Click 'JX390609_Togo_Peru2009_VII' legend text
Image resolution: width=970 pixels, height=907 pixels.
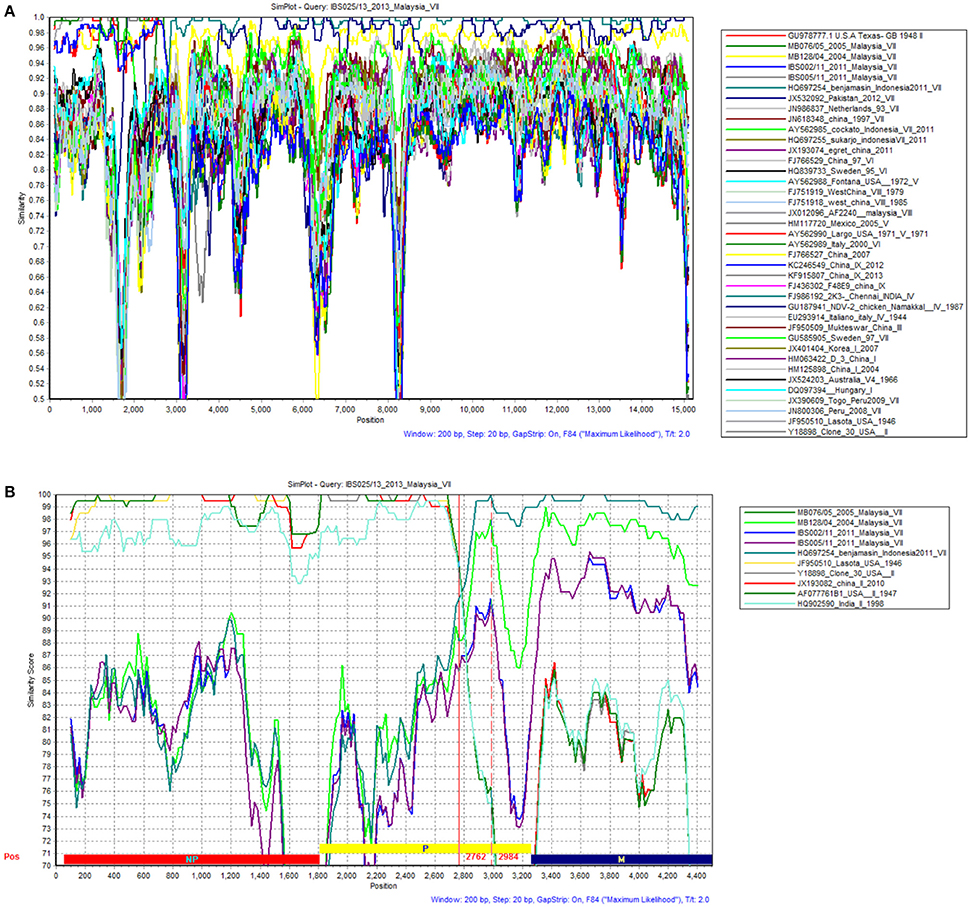(x=843, y=401)
